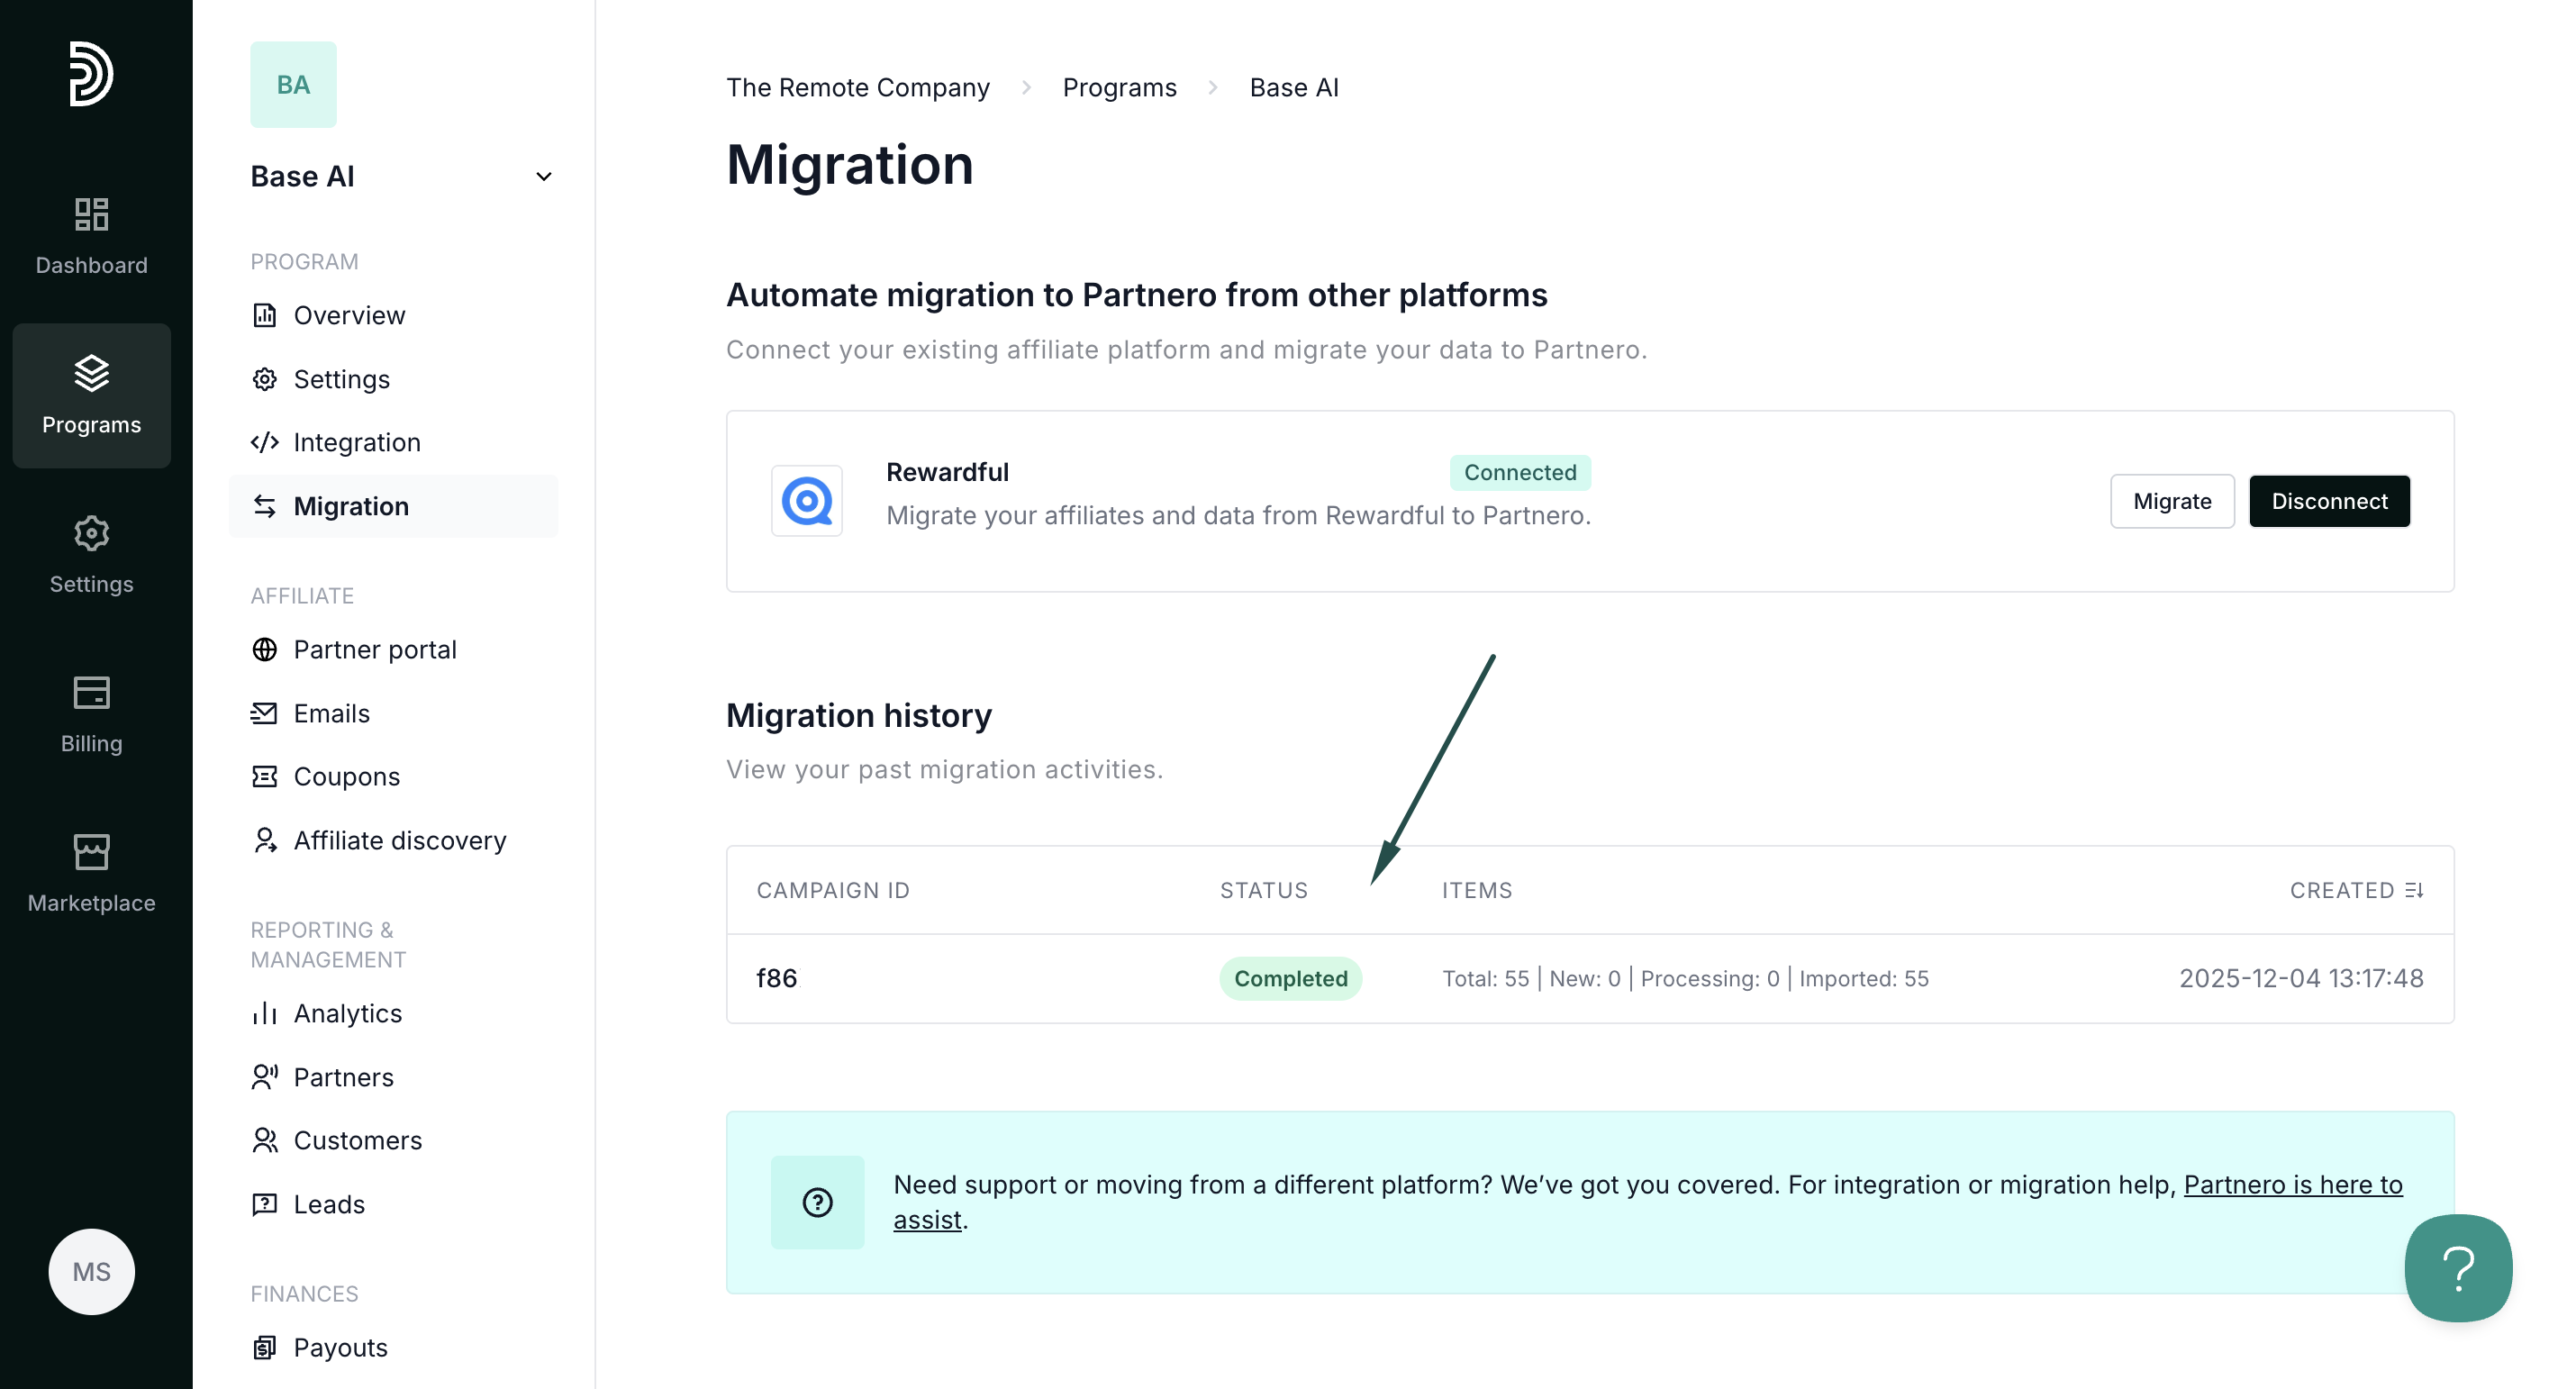Open the help chat bubble
This screenshot has width=2576, height=1389.
(x=2457, y=1268)
